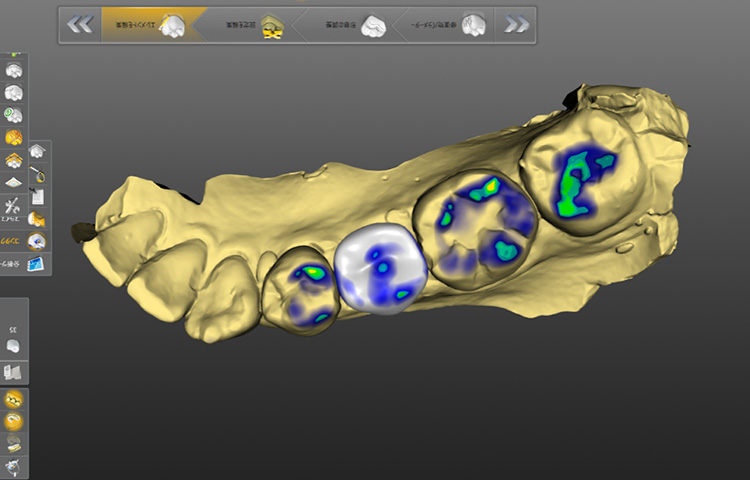Screen dimensions: 750x480
Task: Click the open book icon in lower panel
Action: 14,372
